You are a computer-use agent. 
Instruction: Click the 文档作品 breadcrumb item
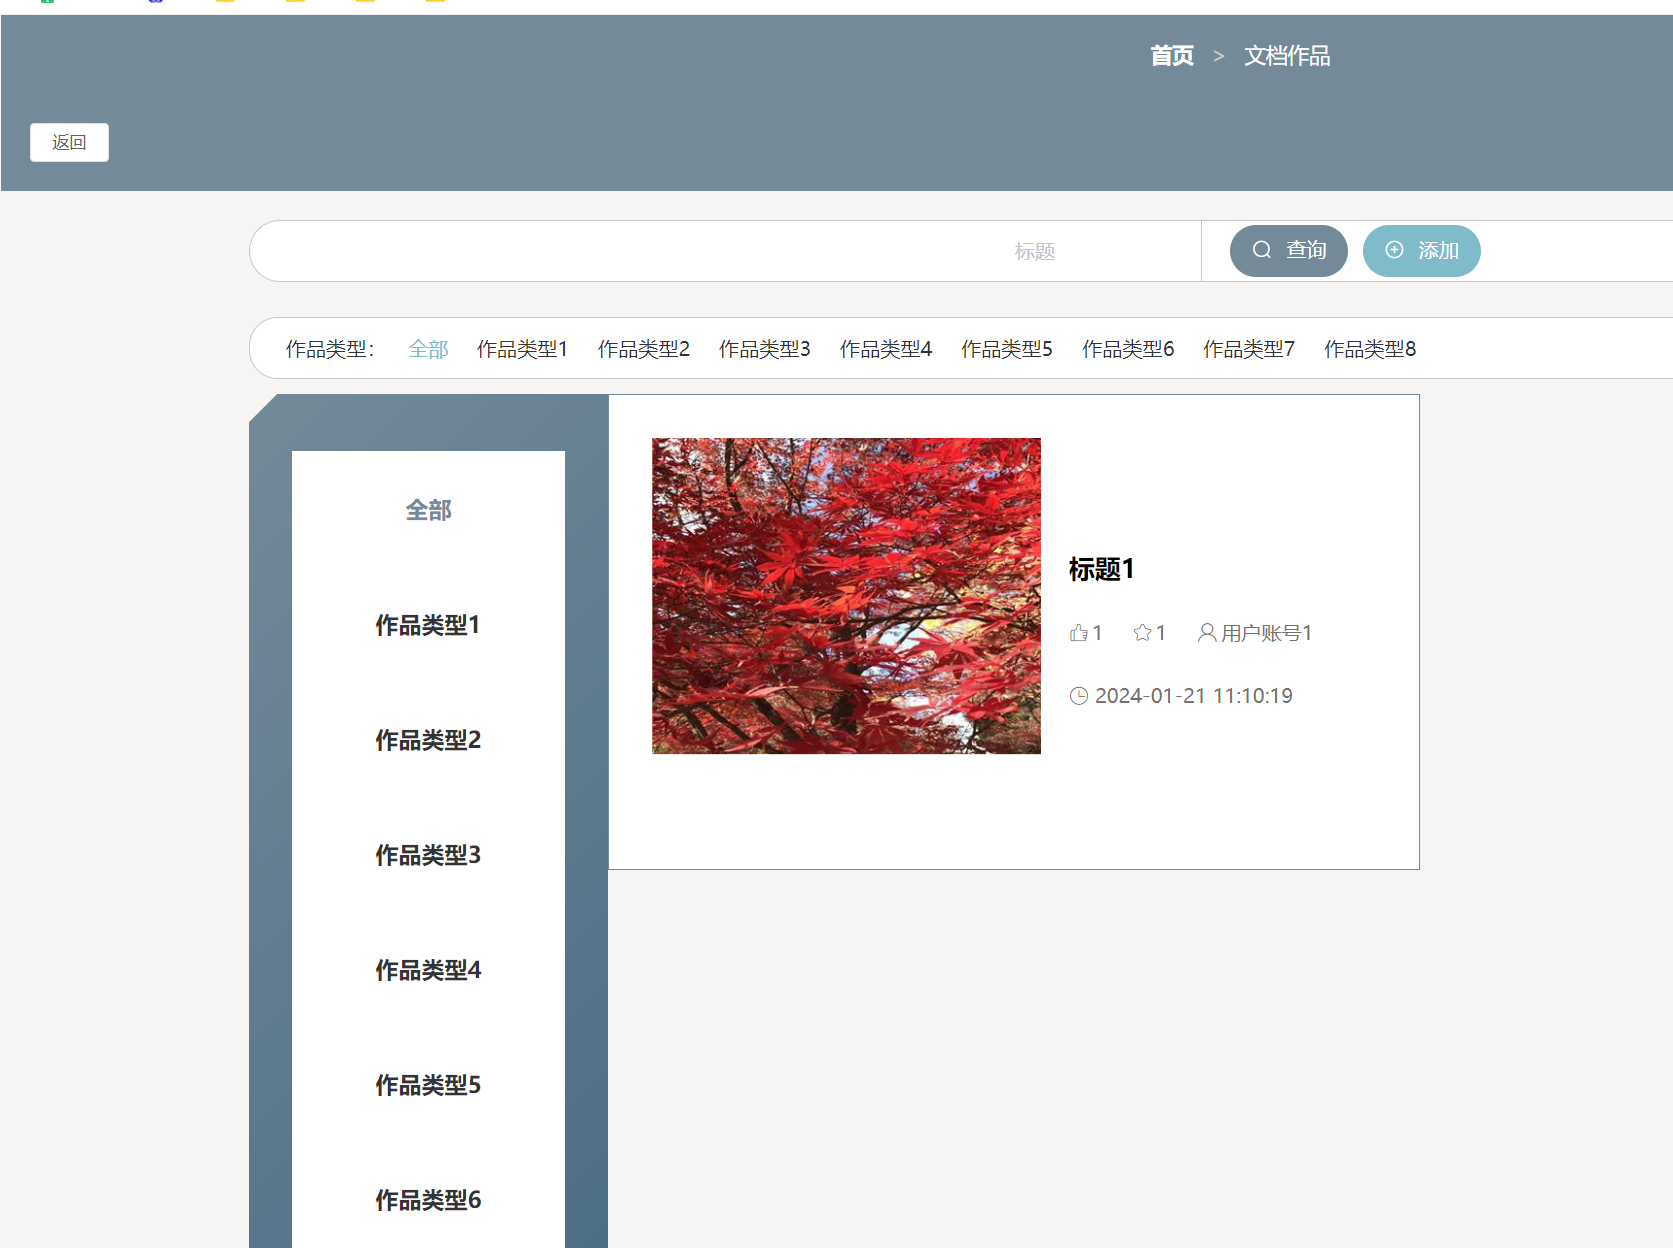point(1288,55)
